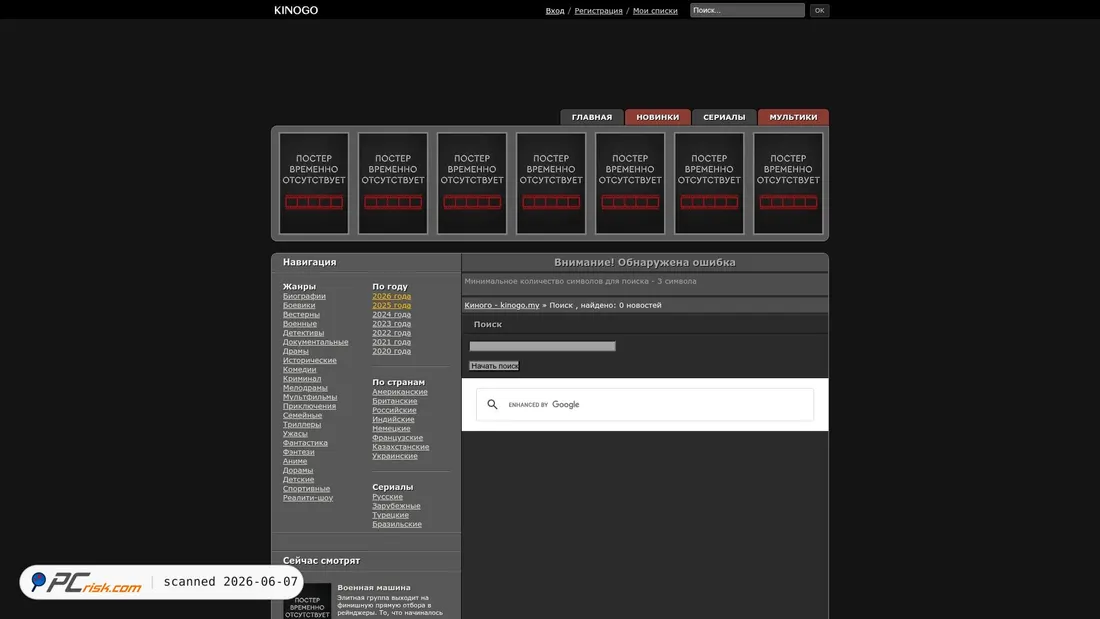
Task: Filter by 2026 года link
Action: [x=391, y=296]
